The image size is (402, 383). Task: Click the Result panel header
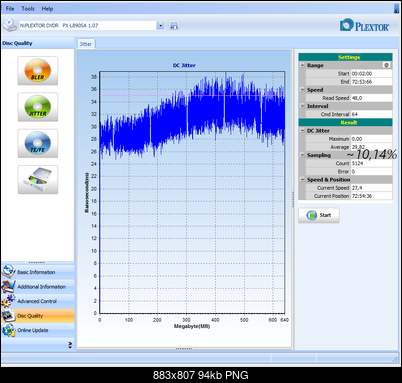pyautogui.click(x=345, y=122)
